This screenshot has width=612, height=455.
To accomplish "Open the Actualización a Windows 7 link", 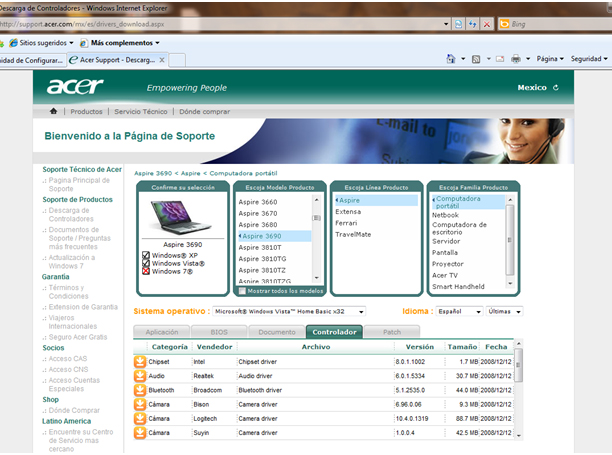I will pyautogui.click(x=72, y=262).
